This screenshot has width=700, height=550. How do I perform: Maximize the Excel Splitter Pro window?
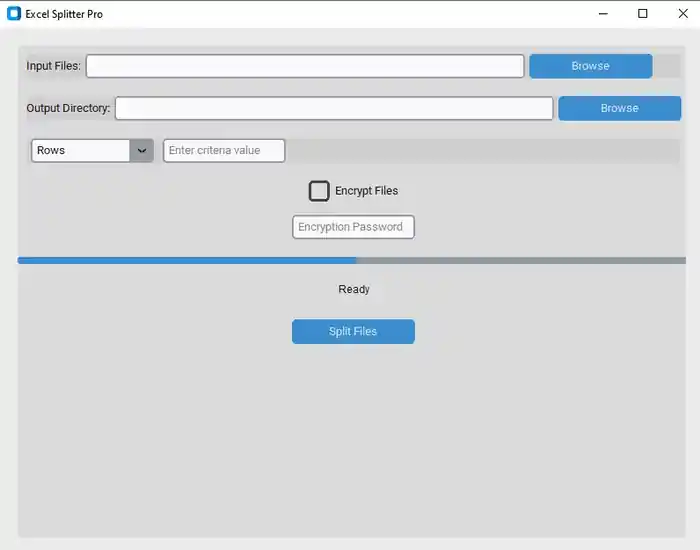point(642,14)
